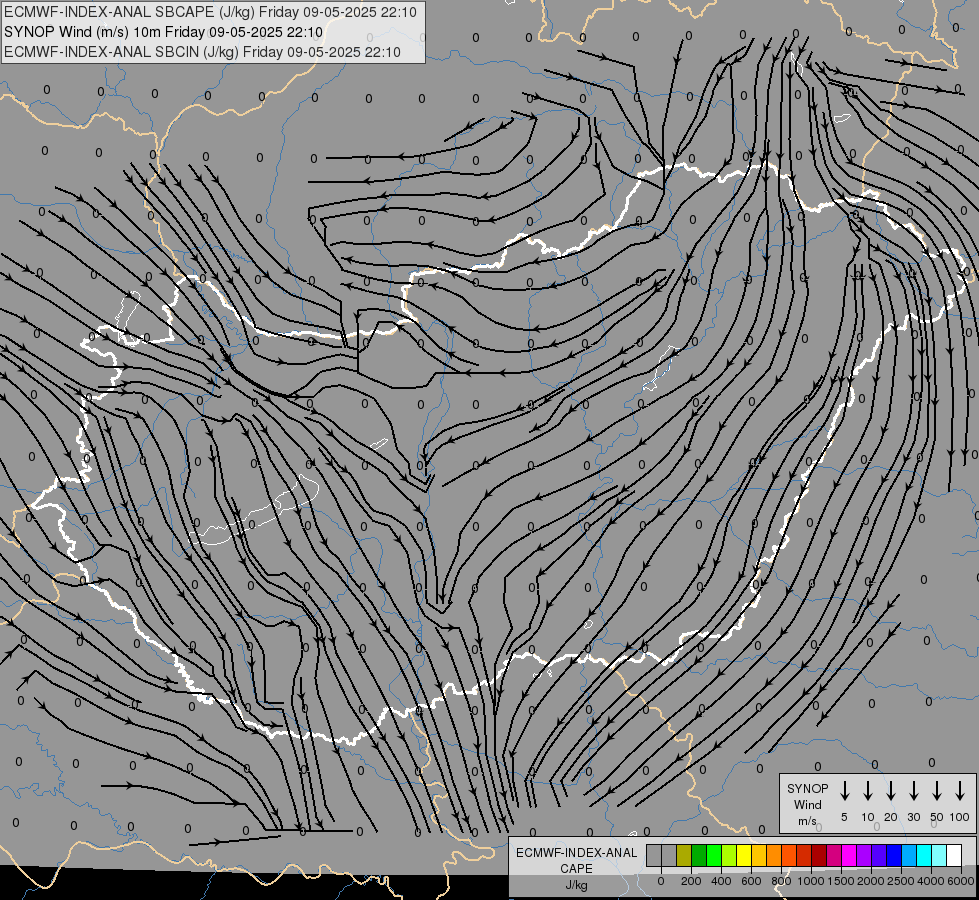Click the 0 tick label on CAPE scale

(661, 881)
